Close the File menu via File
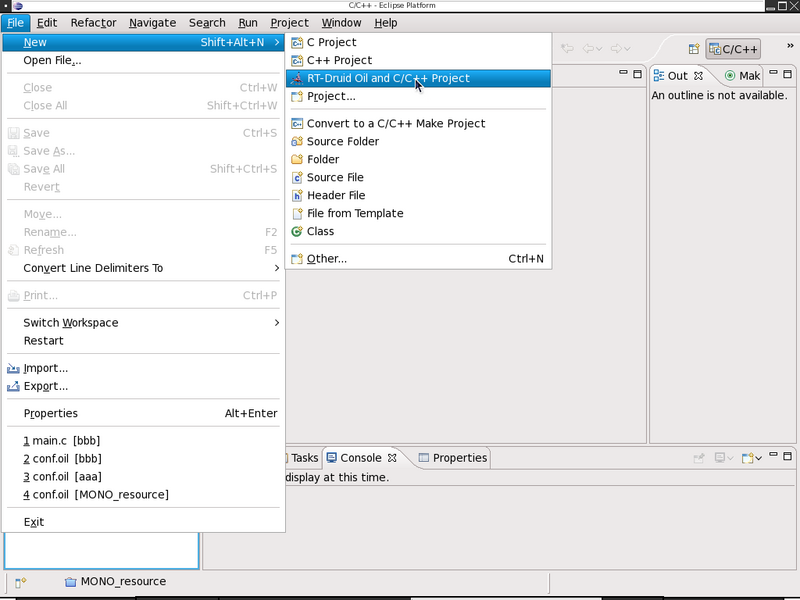Screen dimensions: 800x600 point(15,23)
